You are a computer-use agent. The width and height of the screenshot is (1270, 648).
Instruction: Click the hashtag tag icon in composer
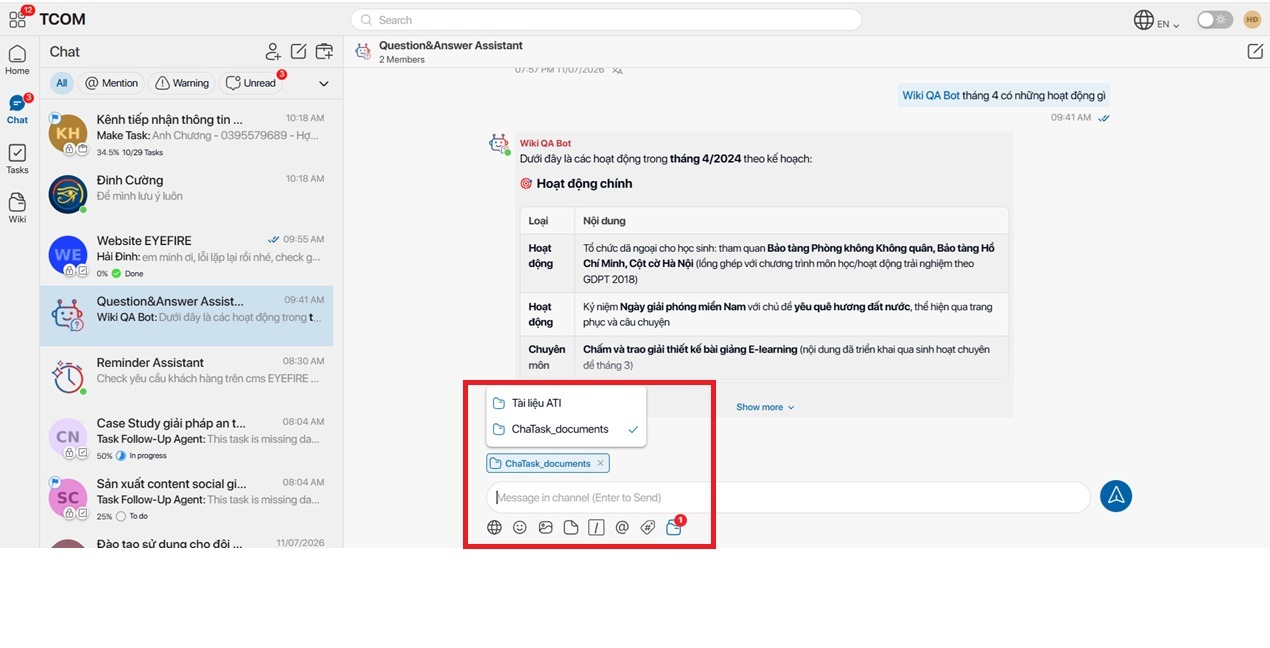pos(647,527)
